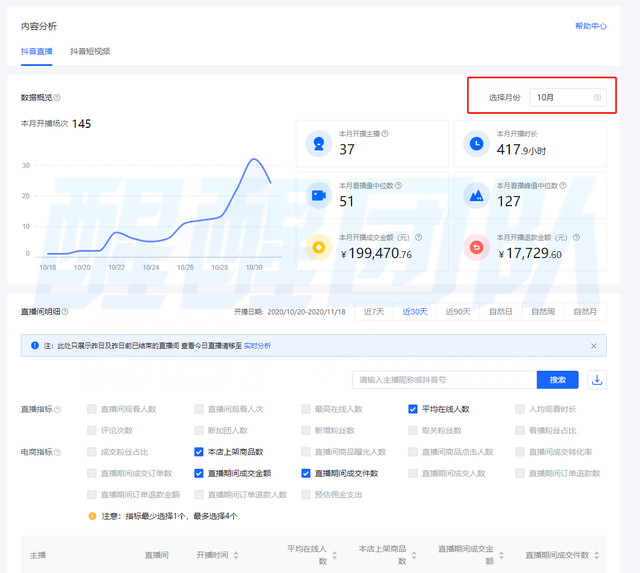Sort by 开播时间 column header
640x573 pixels.
[x=212, y=554]
